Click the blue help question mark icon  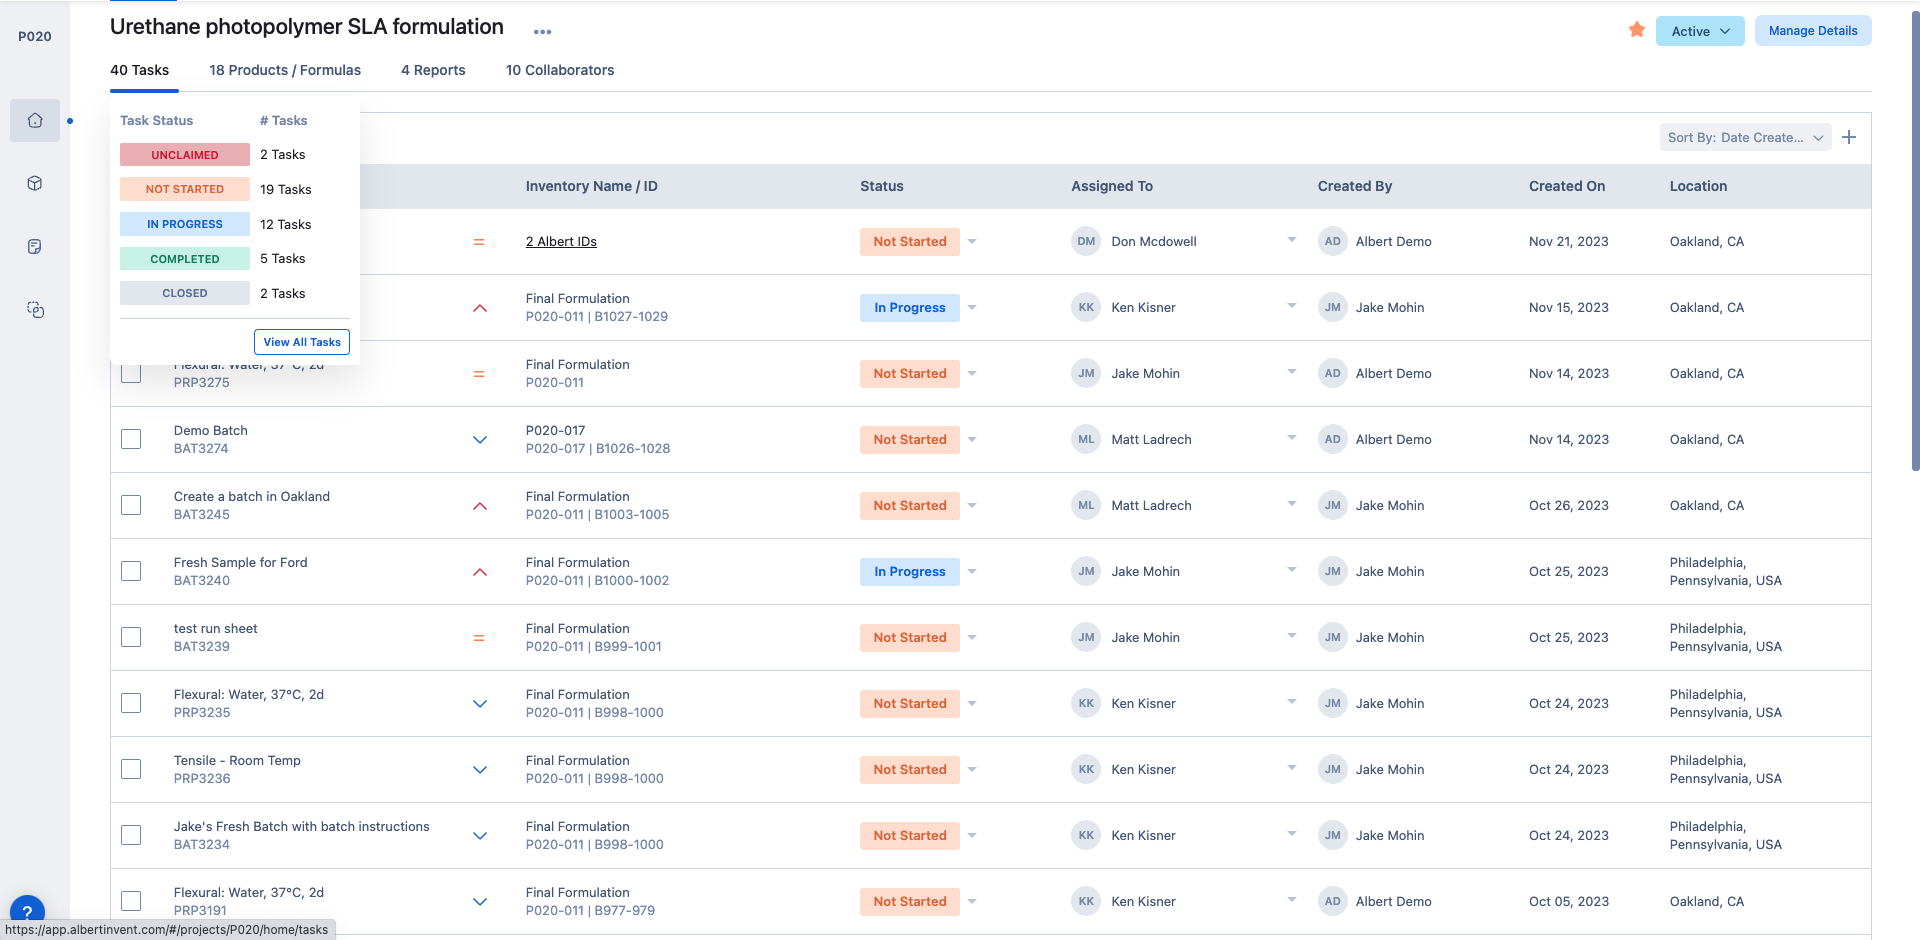[27, 911]
